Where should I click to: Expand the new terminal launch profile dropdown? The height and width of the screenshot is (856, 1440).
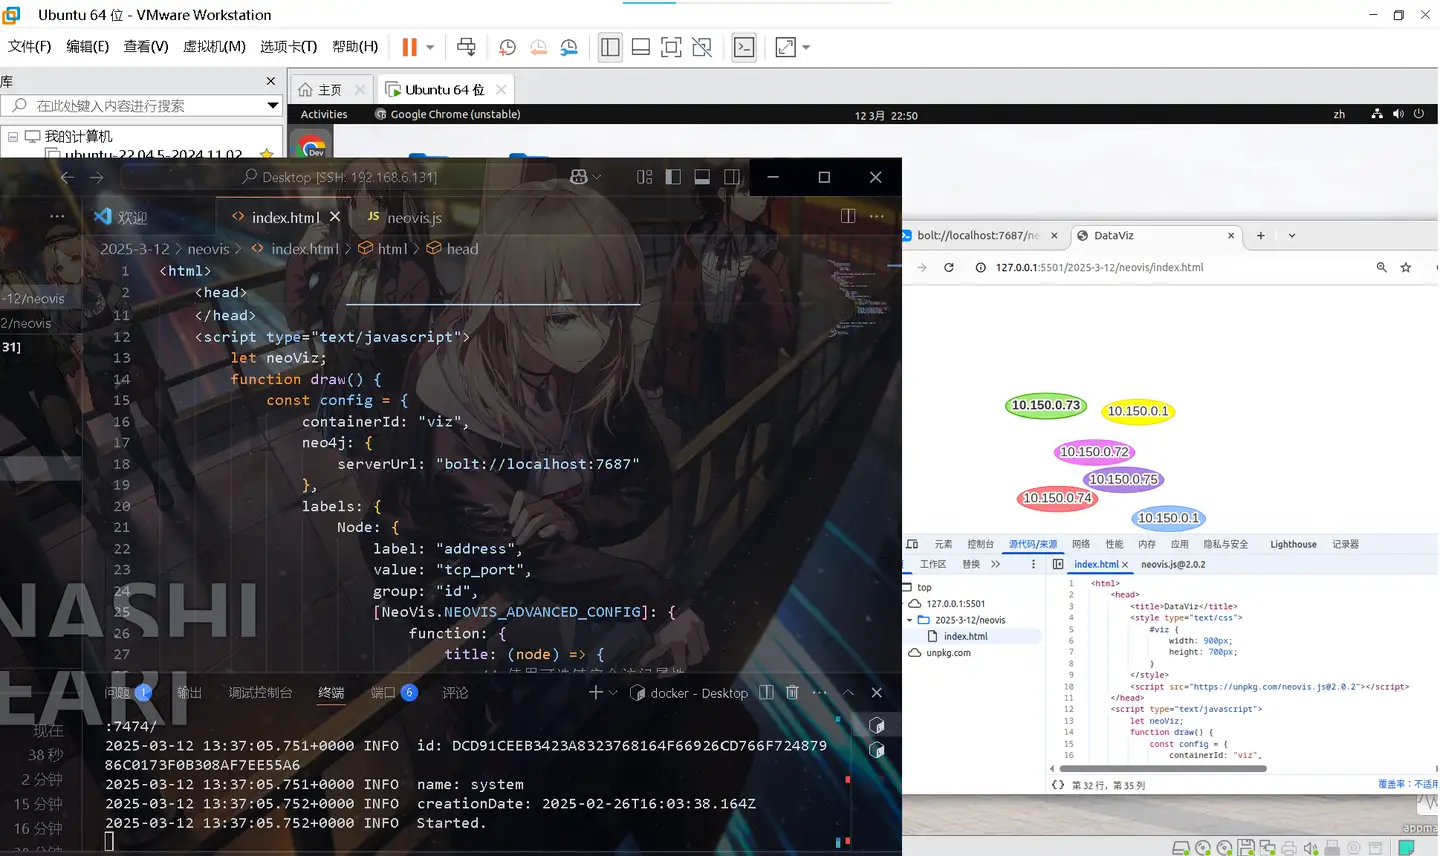click(614, 693)
